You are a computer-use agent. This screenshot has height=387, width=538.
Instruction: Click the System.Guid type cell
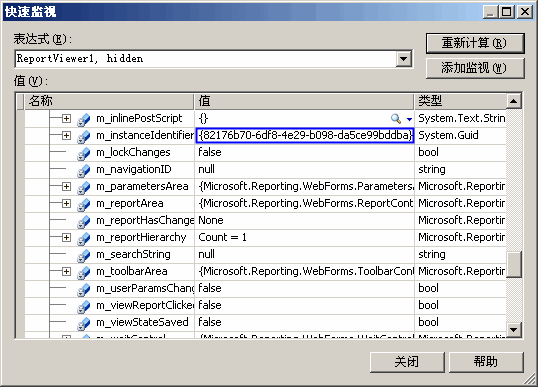pyautogui.click(x=448, y=136)
